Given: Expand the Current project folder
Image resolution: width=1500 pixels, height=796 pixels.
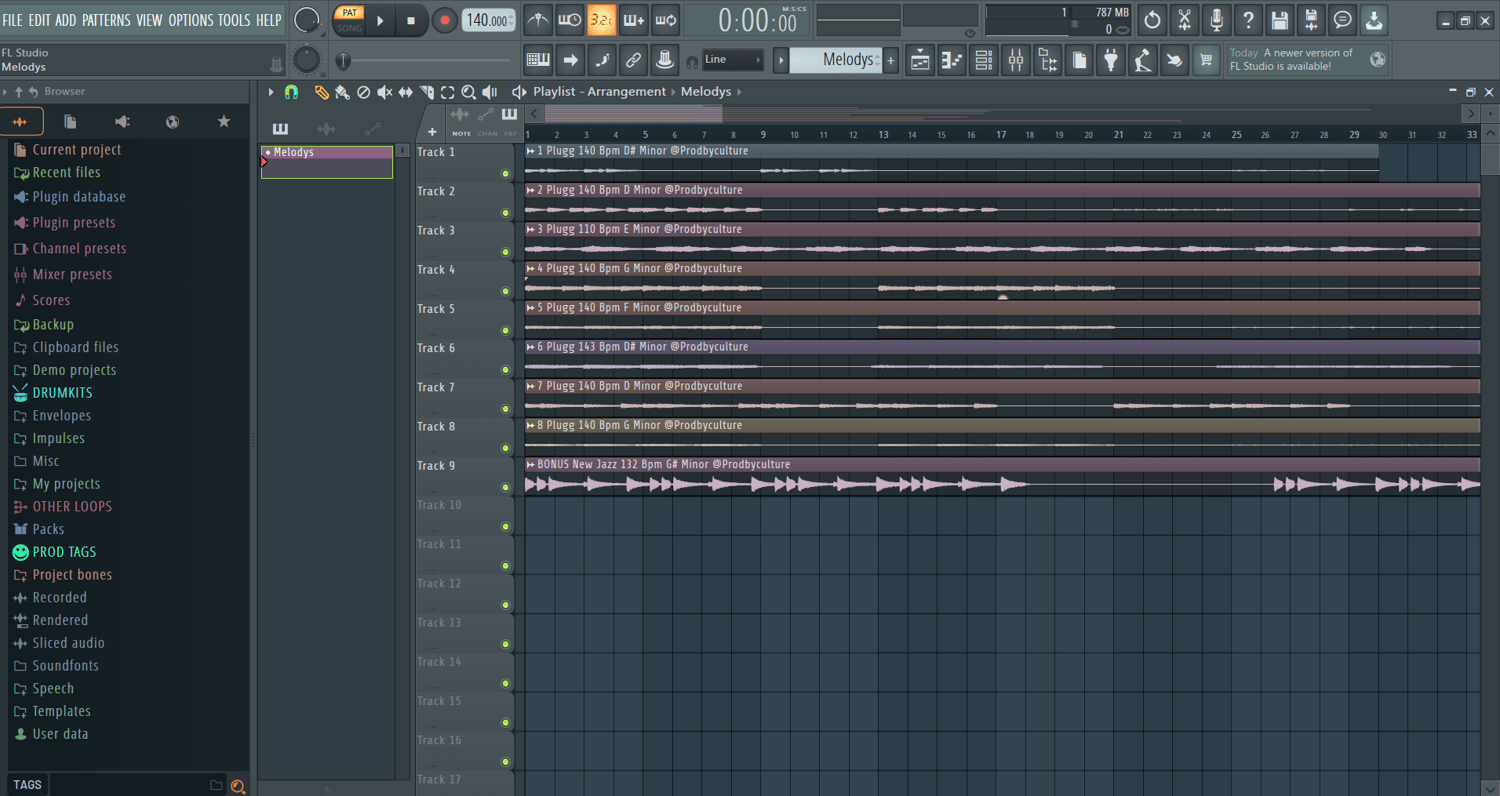Looking at the screenshot, I should click(77, 150).
